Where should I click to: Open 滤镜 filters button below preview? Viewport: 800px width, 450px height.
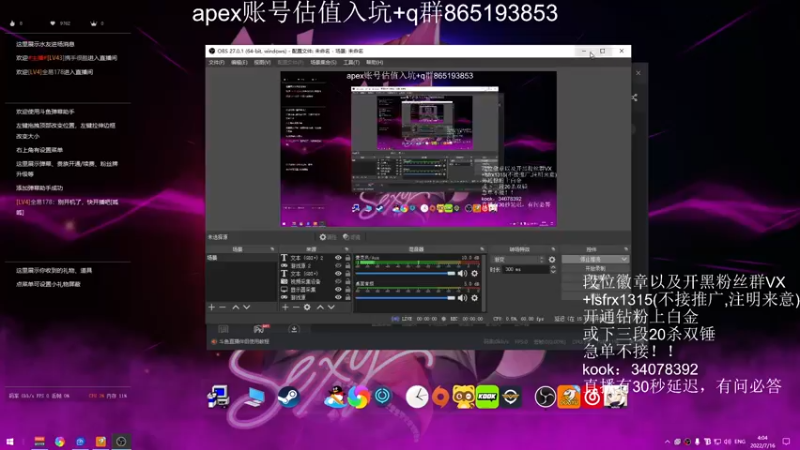point(352,237)
